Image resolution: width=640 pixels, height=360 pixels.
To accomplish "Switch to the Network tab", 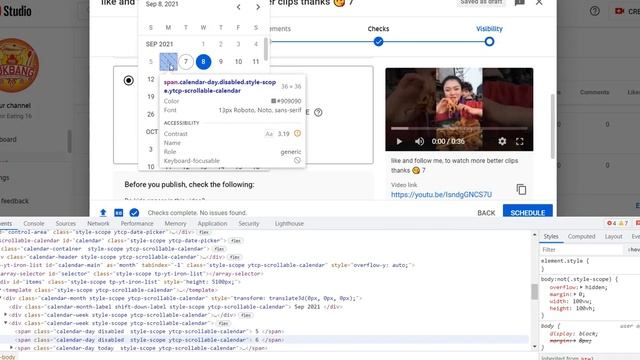I will pyautogui.click(x=98, y=224).
